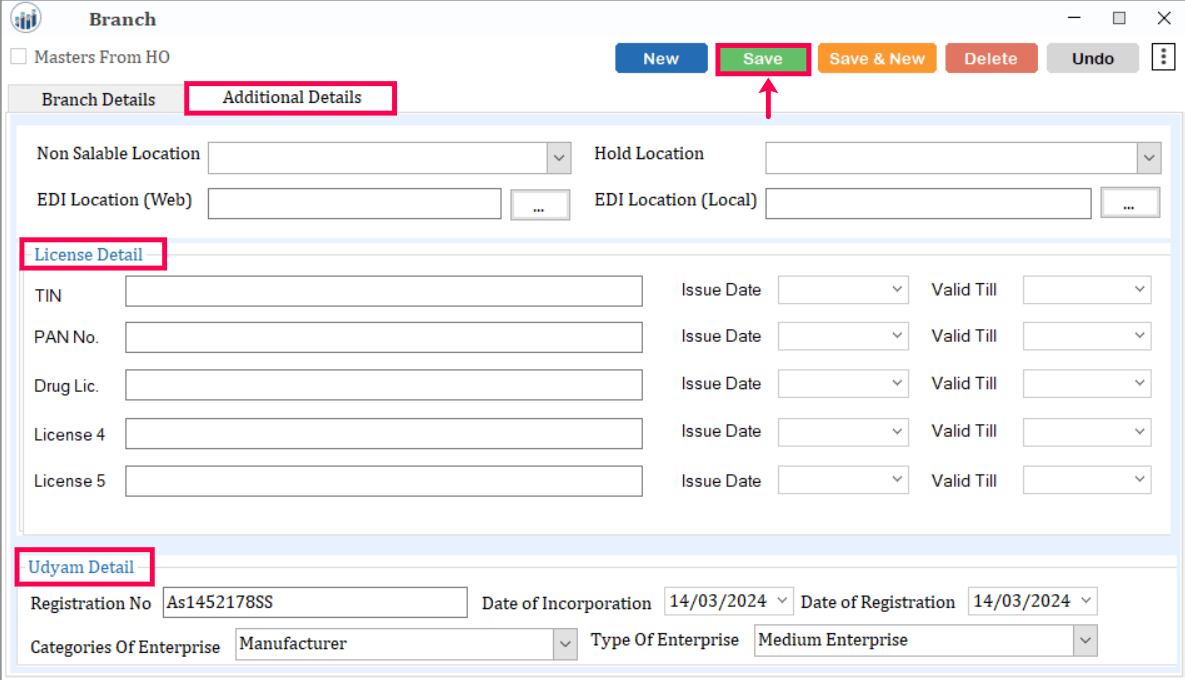Maximize the Branch window
The width and height of the screenshot is (1185, 680).
[1119, 17]
